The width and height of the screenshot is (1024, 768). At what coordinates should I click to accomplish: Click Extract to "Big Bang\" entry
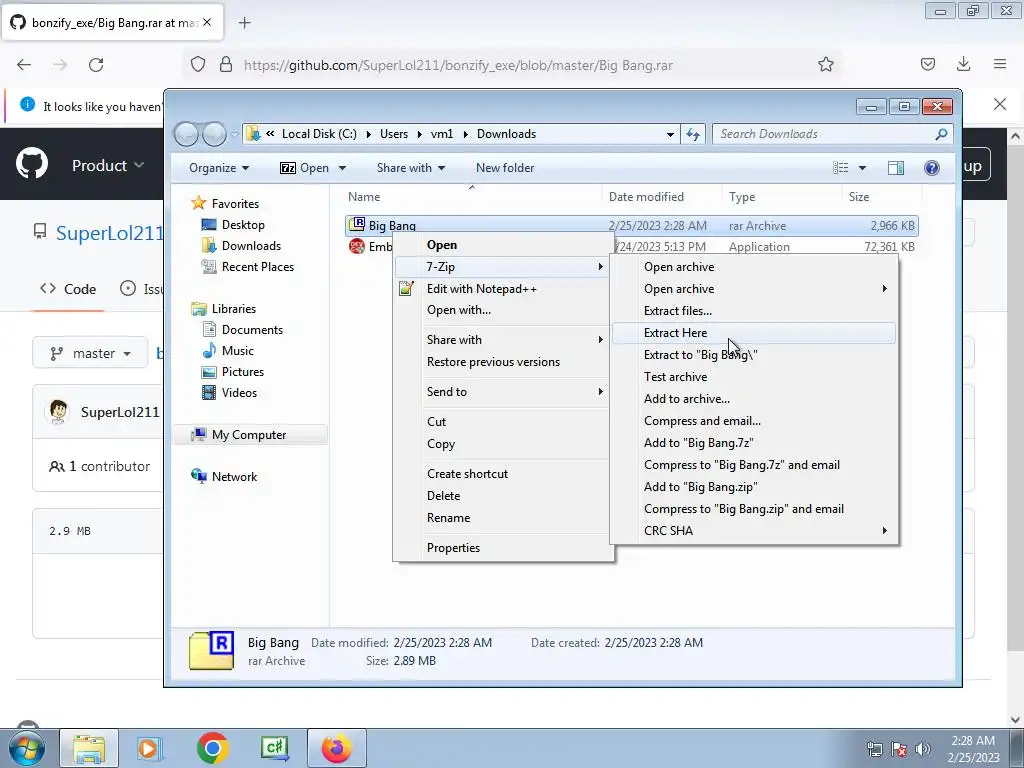(x=754, y=355)
